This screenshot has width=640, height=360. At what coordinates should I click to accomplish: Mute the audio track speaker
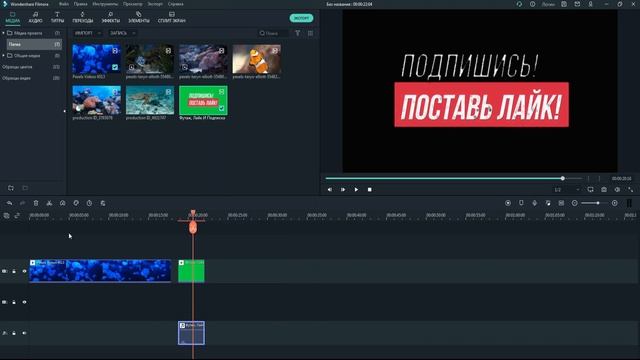(24, 333)
